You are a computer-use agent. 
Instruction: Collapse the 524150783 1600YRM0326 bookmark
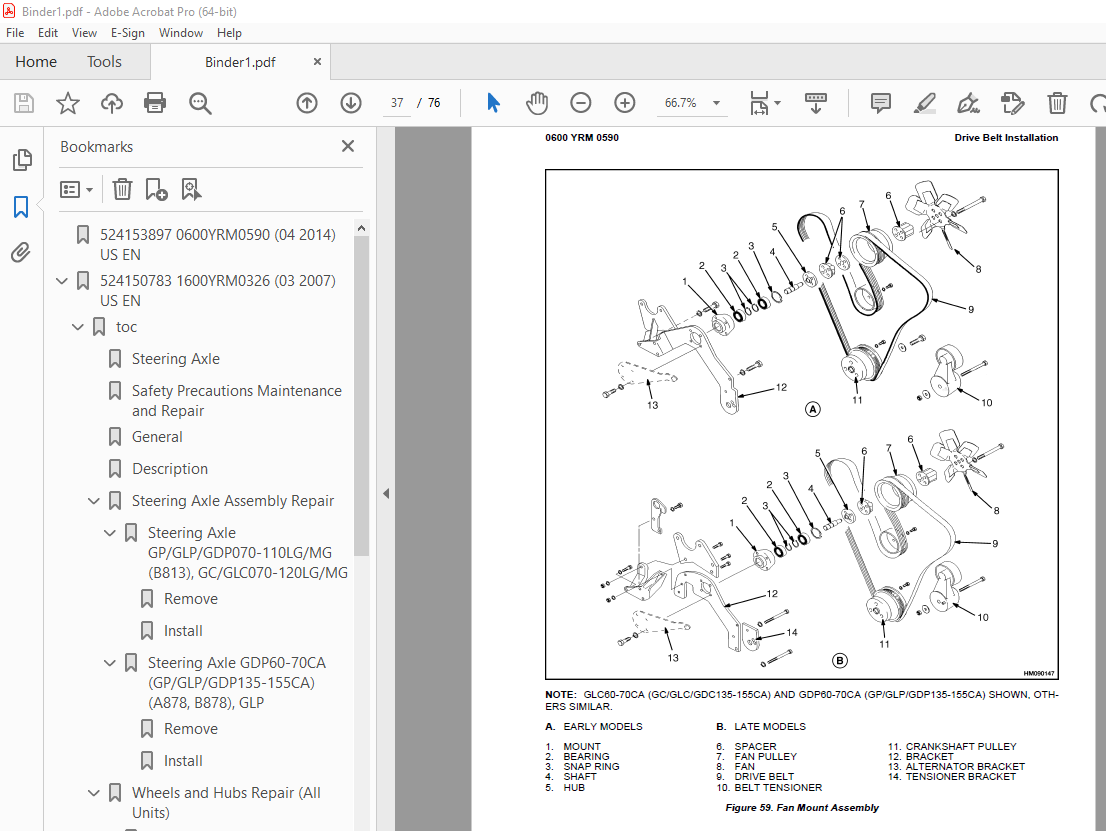pos(62,281)
